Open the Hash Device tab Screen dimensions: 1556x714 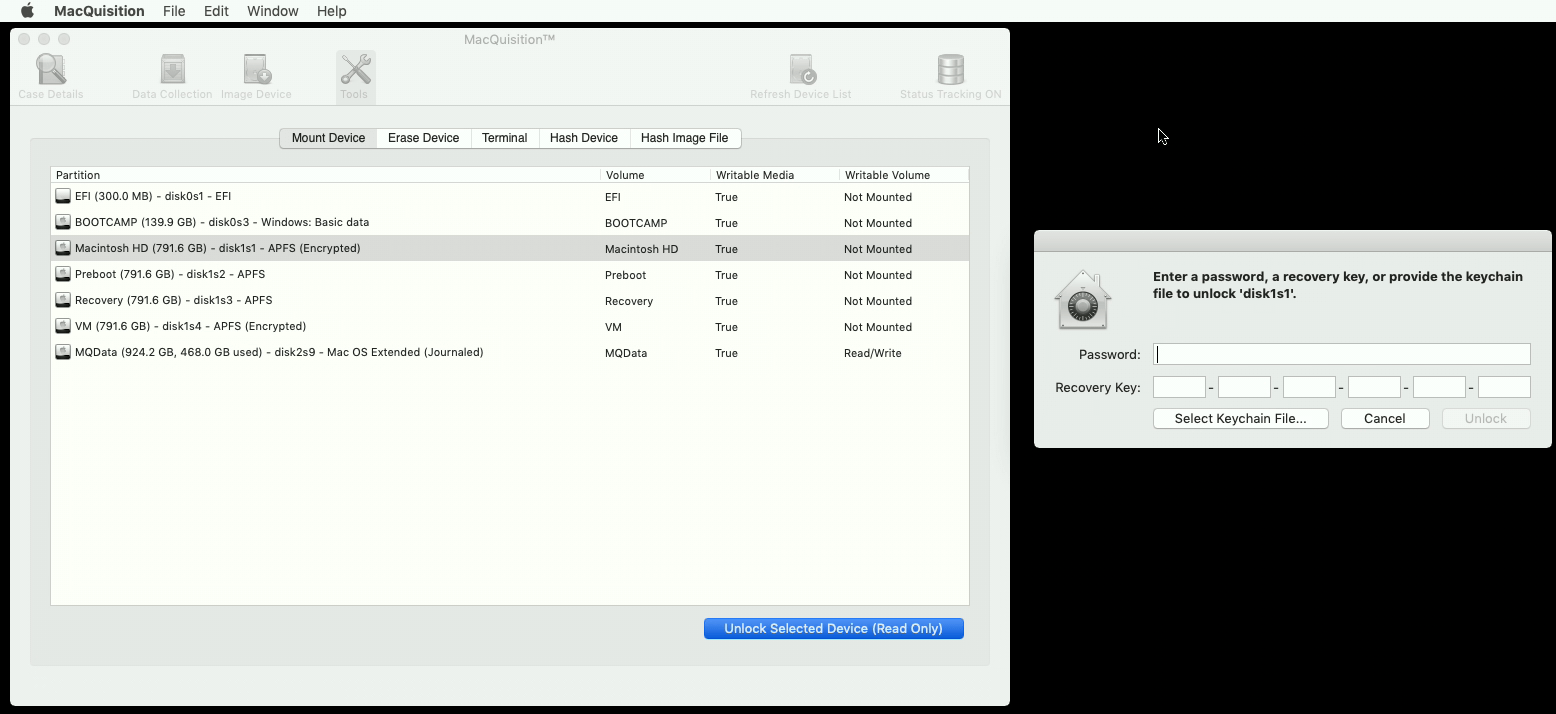(x=583, y=138)
